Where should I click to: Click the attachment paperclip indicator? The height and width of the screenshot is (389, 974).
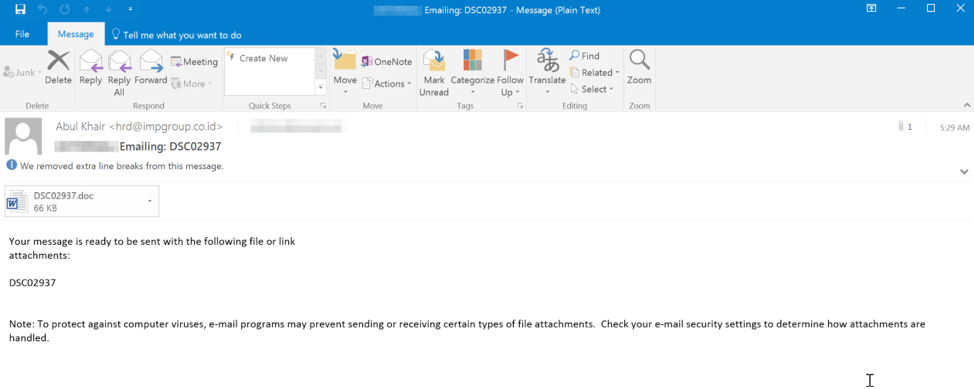coord(904,127)
